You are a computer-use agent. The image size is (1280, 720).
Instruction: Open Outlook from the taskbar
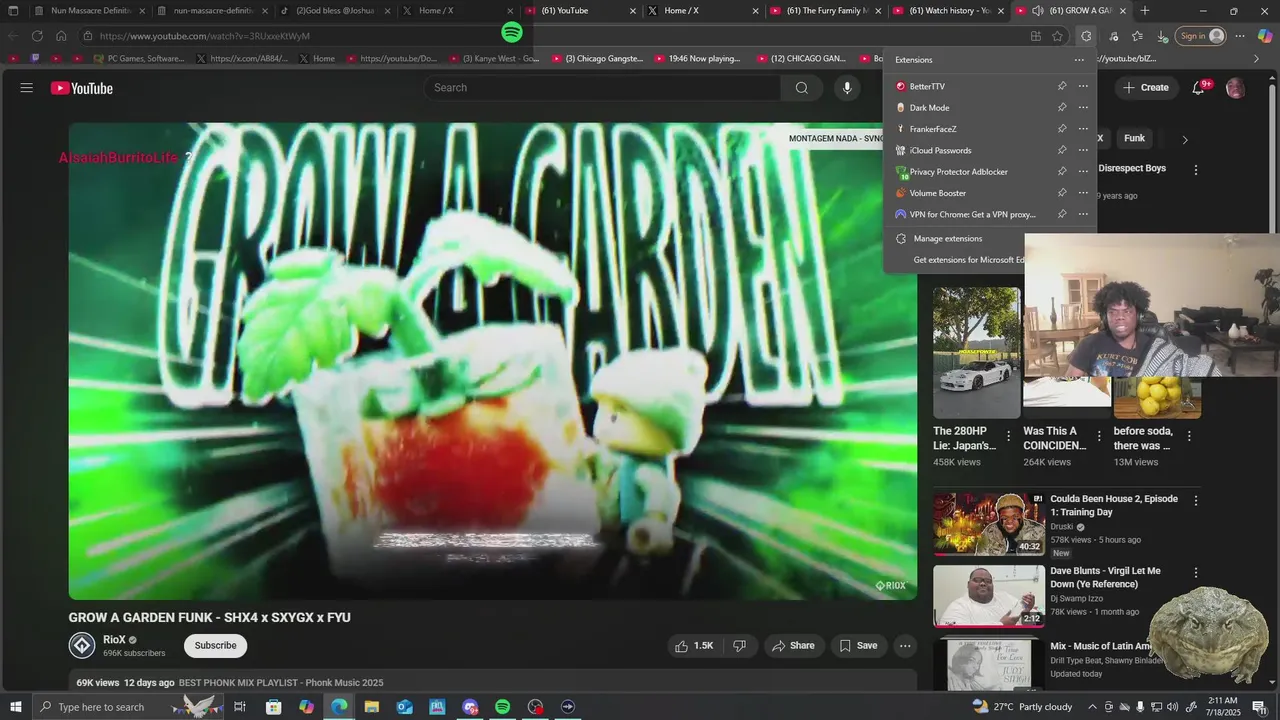(x=405, y=707)
